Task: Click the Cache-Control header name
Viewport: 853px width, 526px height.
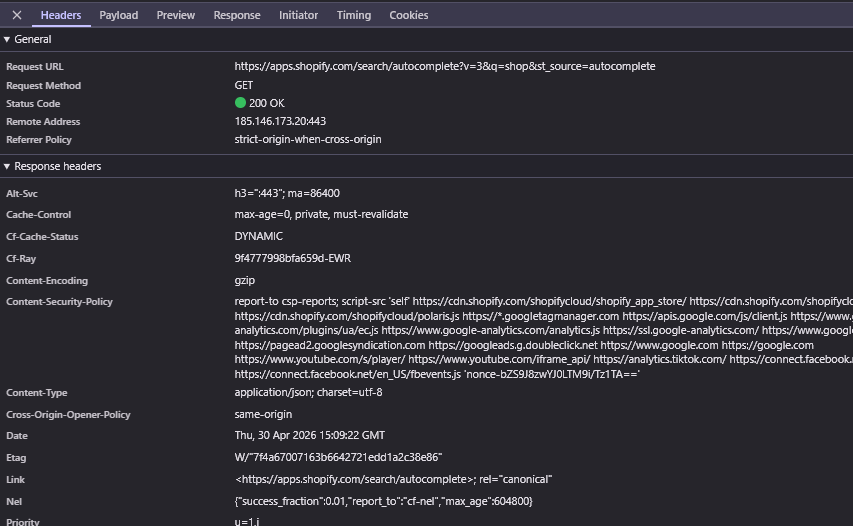Action: tap(39, 215)
